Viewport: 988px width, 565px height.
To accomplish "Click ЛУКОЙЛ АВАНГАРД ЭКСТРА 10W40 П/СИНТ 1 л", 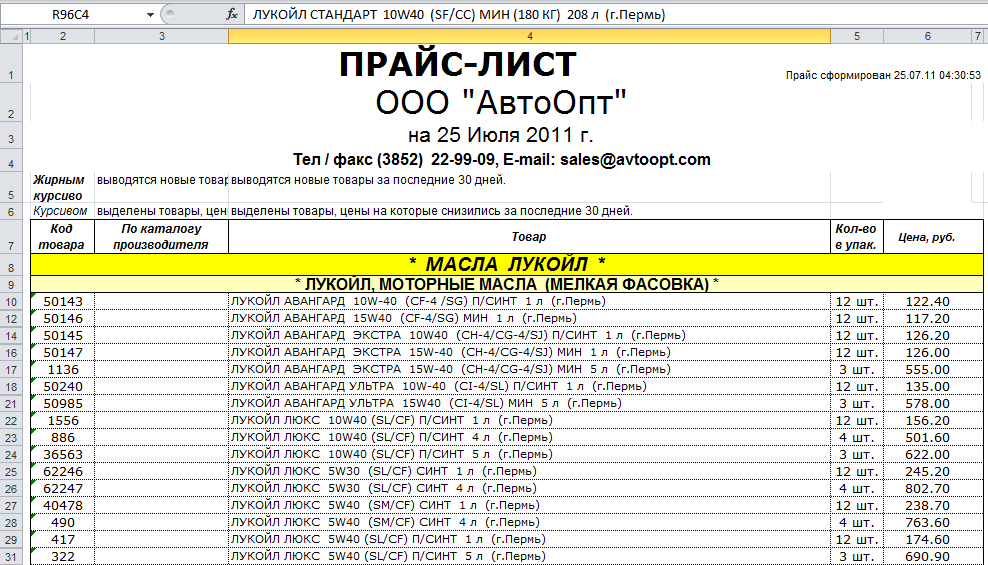I will (457, 336).
